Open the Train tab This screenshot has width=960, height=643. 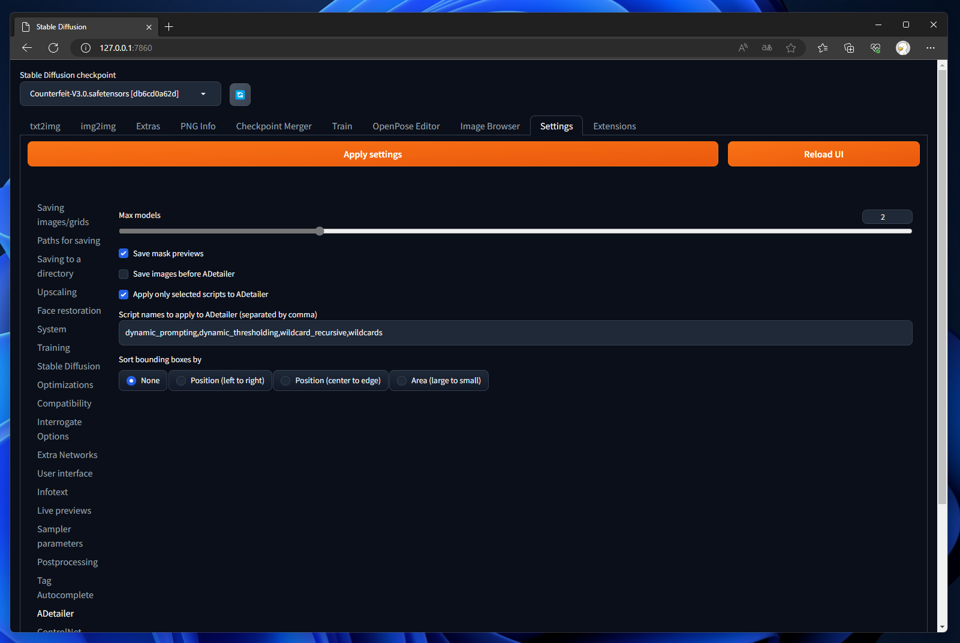[x=342, y=126]
